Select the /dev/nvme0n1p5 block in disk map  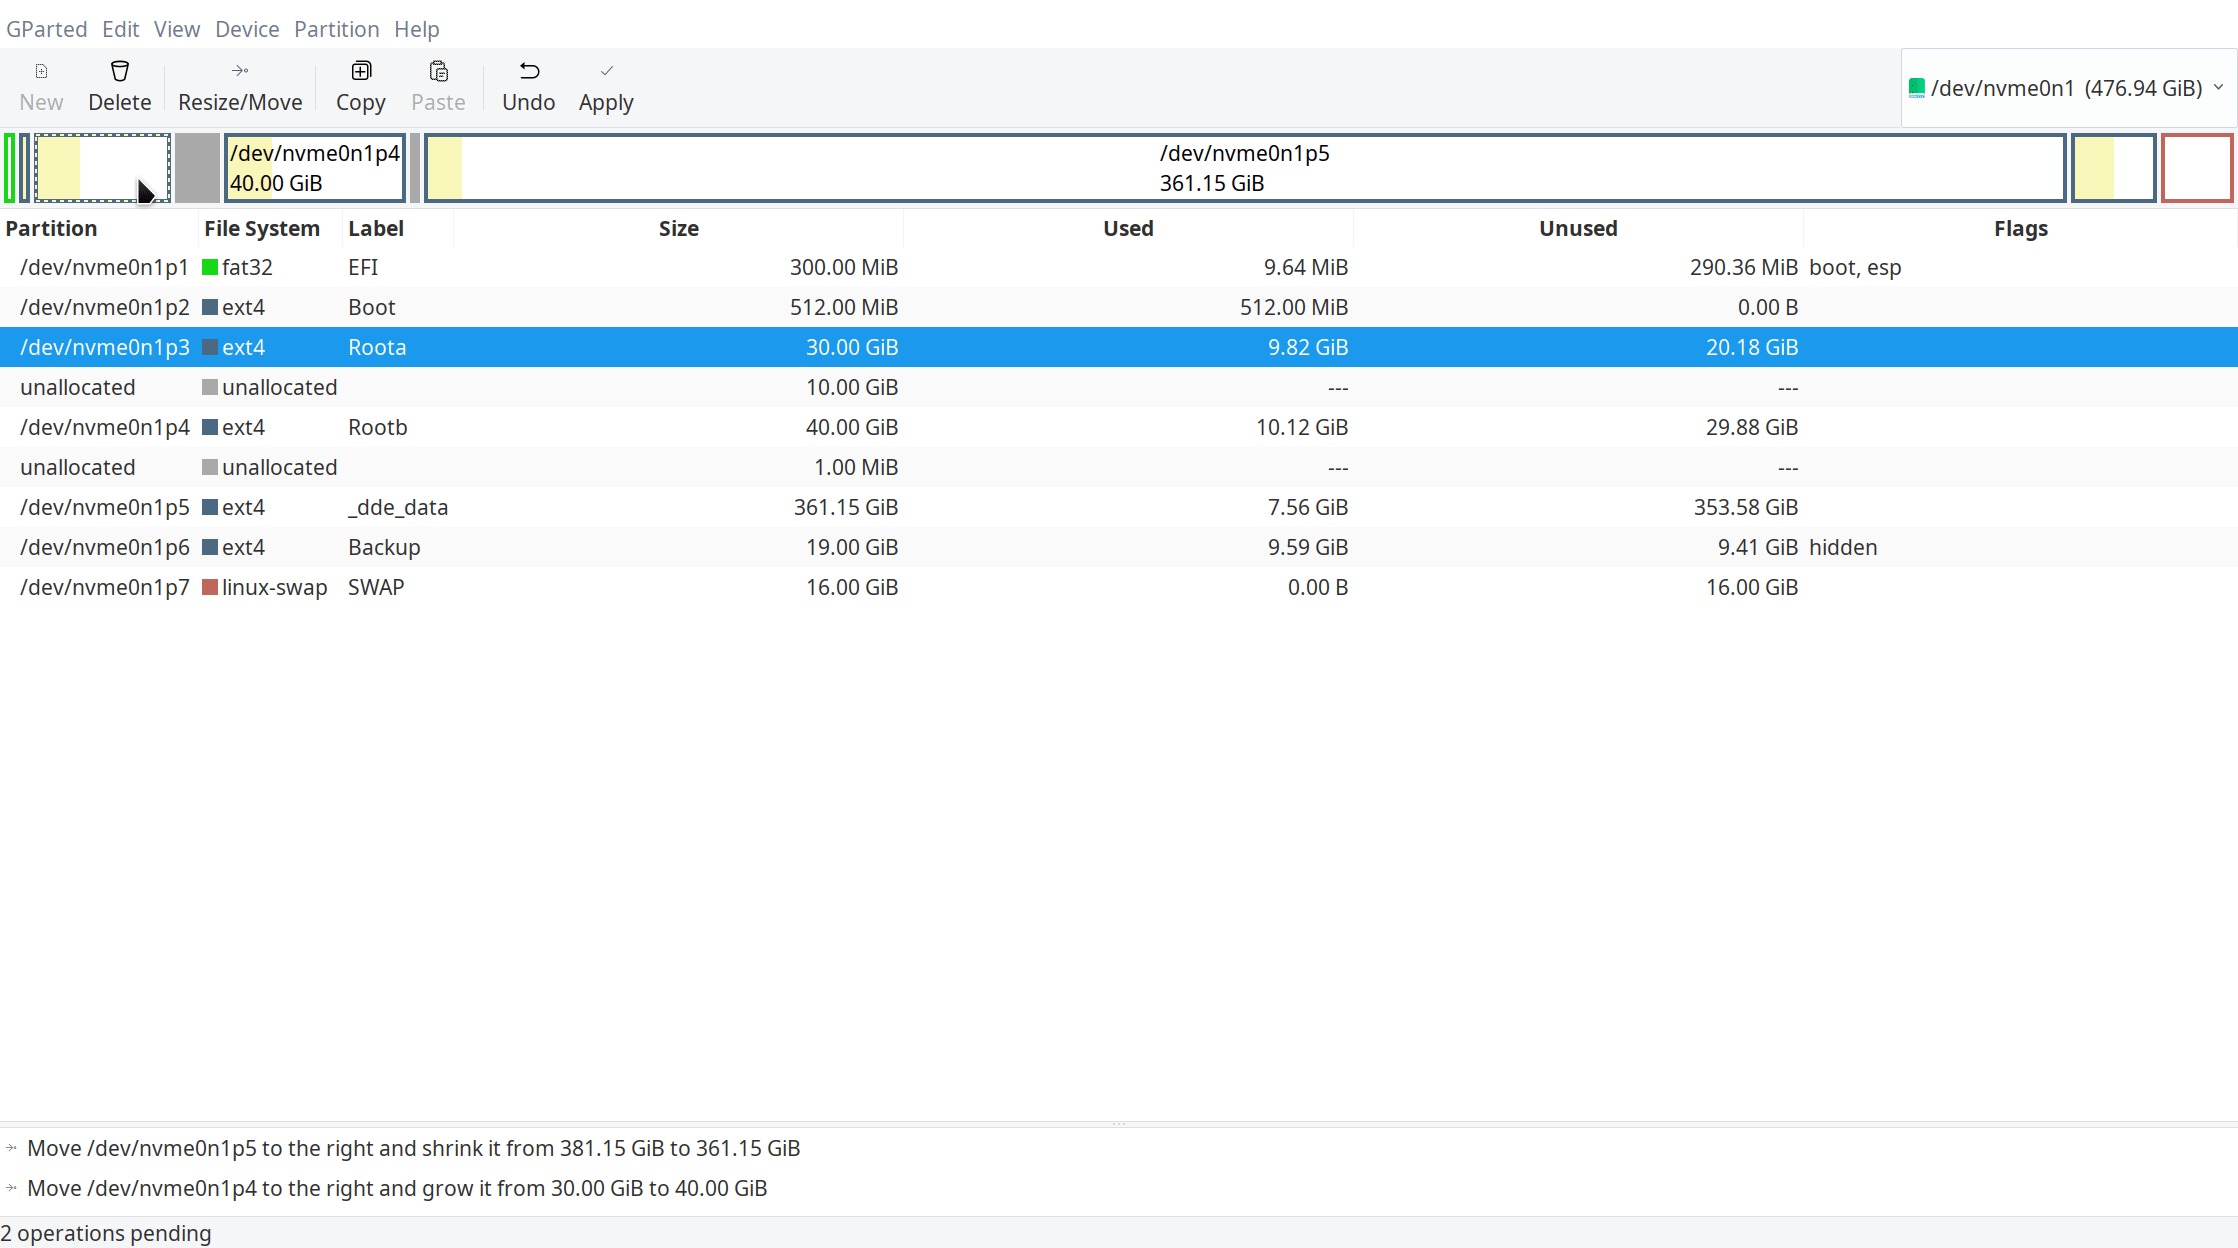1244,168
